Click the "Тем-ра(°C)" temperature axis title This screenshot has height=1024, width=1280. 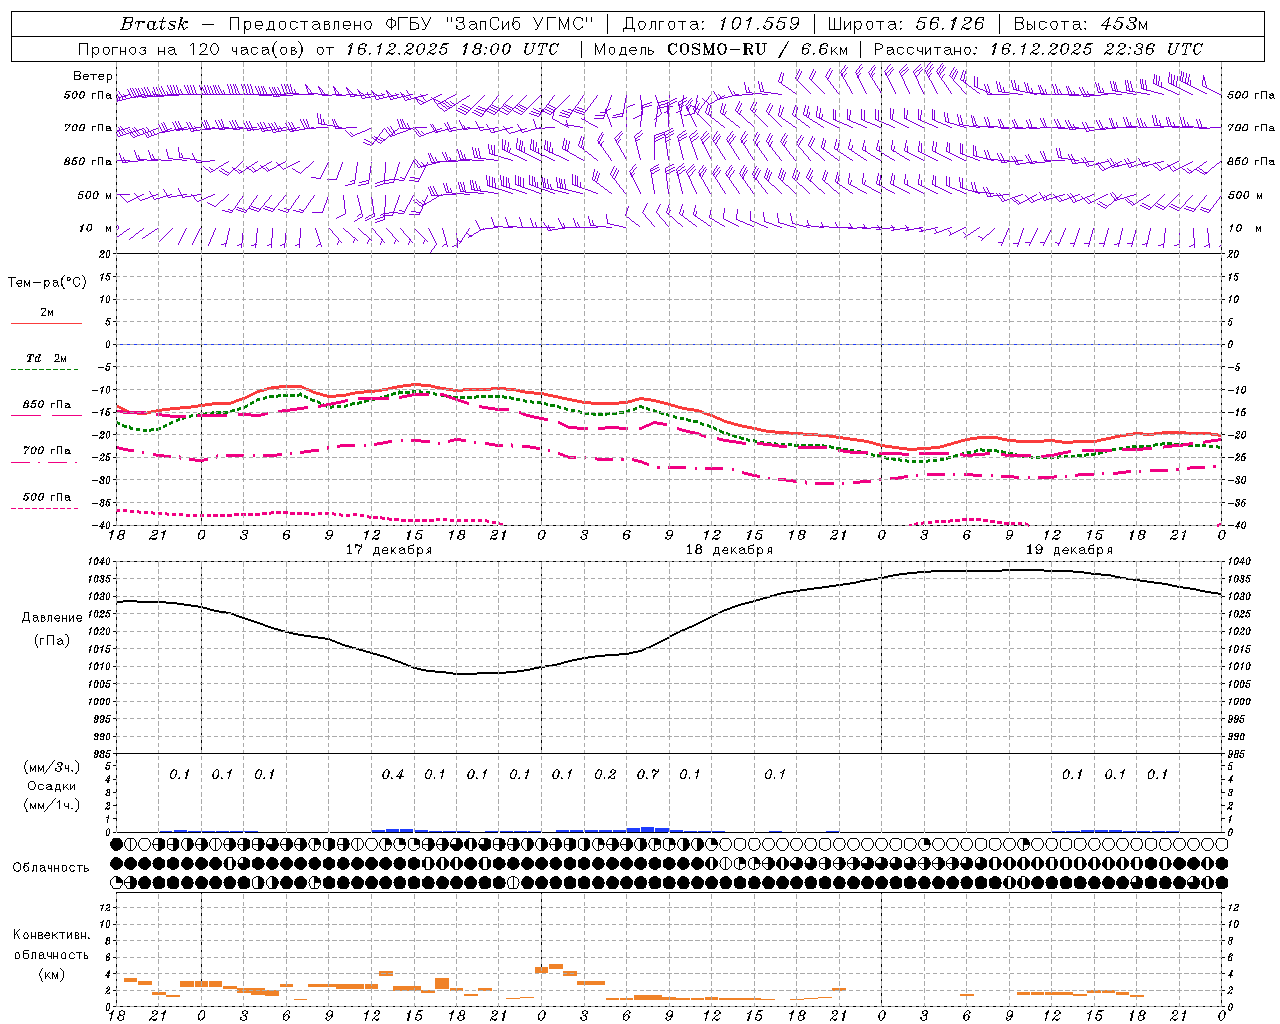coord(47,283)
